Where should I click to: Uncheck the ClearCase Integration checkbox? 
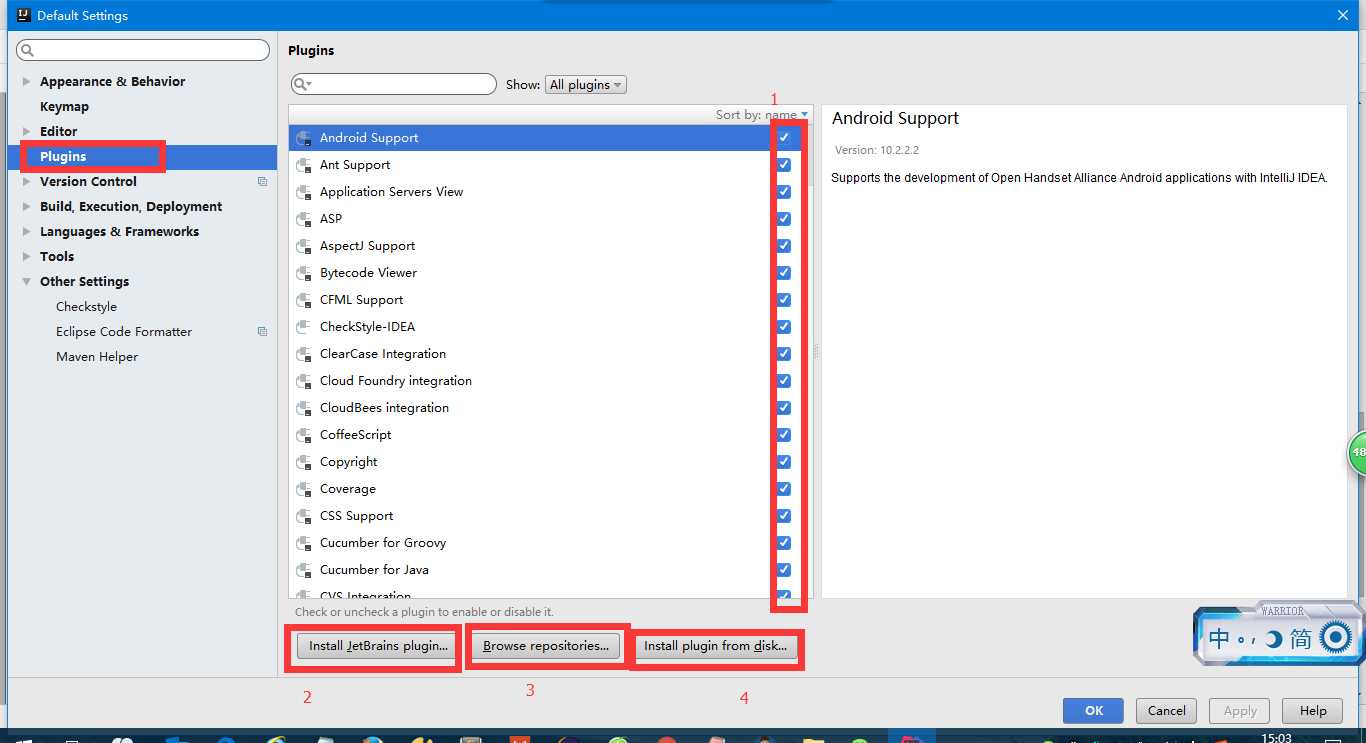784,354
